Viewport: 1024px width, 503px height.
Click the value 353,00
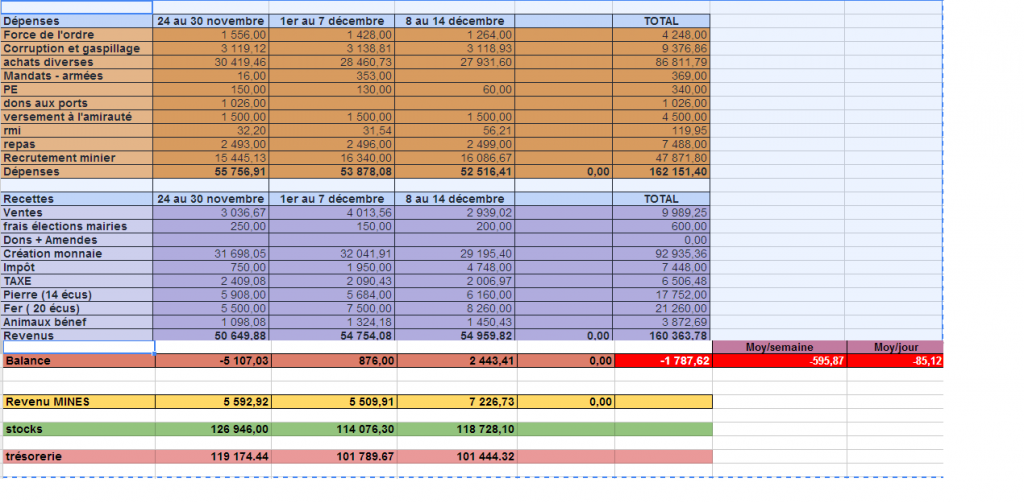pyautogui.click(x=331, y=76)
